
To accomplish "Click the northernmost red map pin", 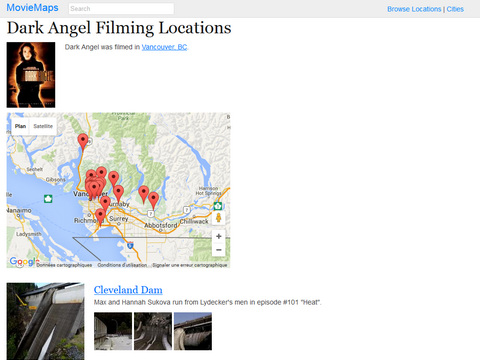I will point(83,141).
